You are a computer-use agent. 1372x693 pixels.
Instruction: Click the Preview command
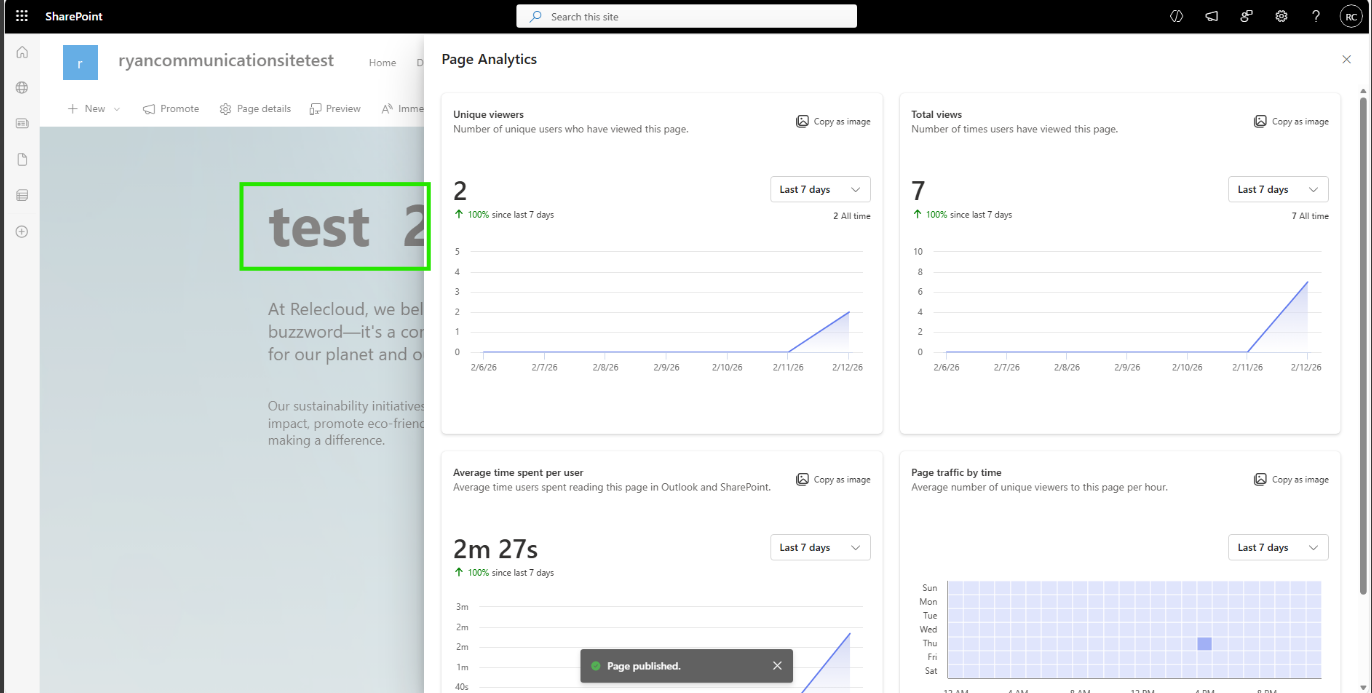(x=335, y=108)
